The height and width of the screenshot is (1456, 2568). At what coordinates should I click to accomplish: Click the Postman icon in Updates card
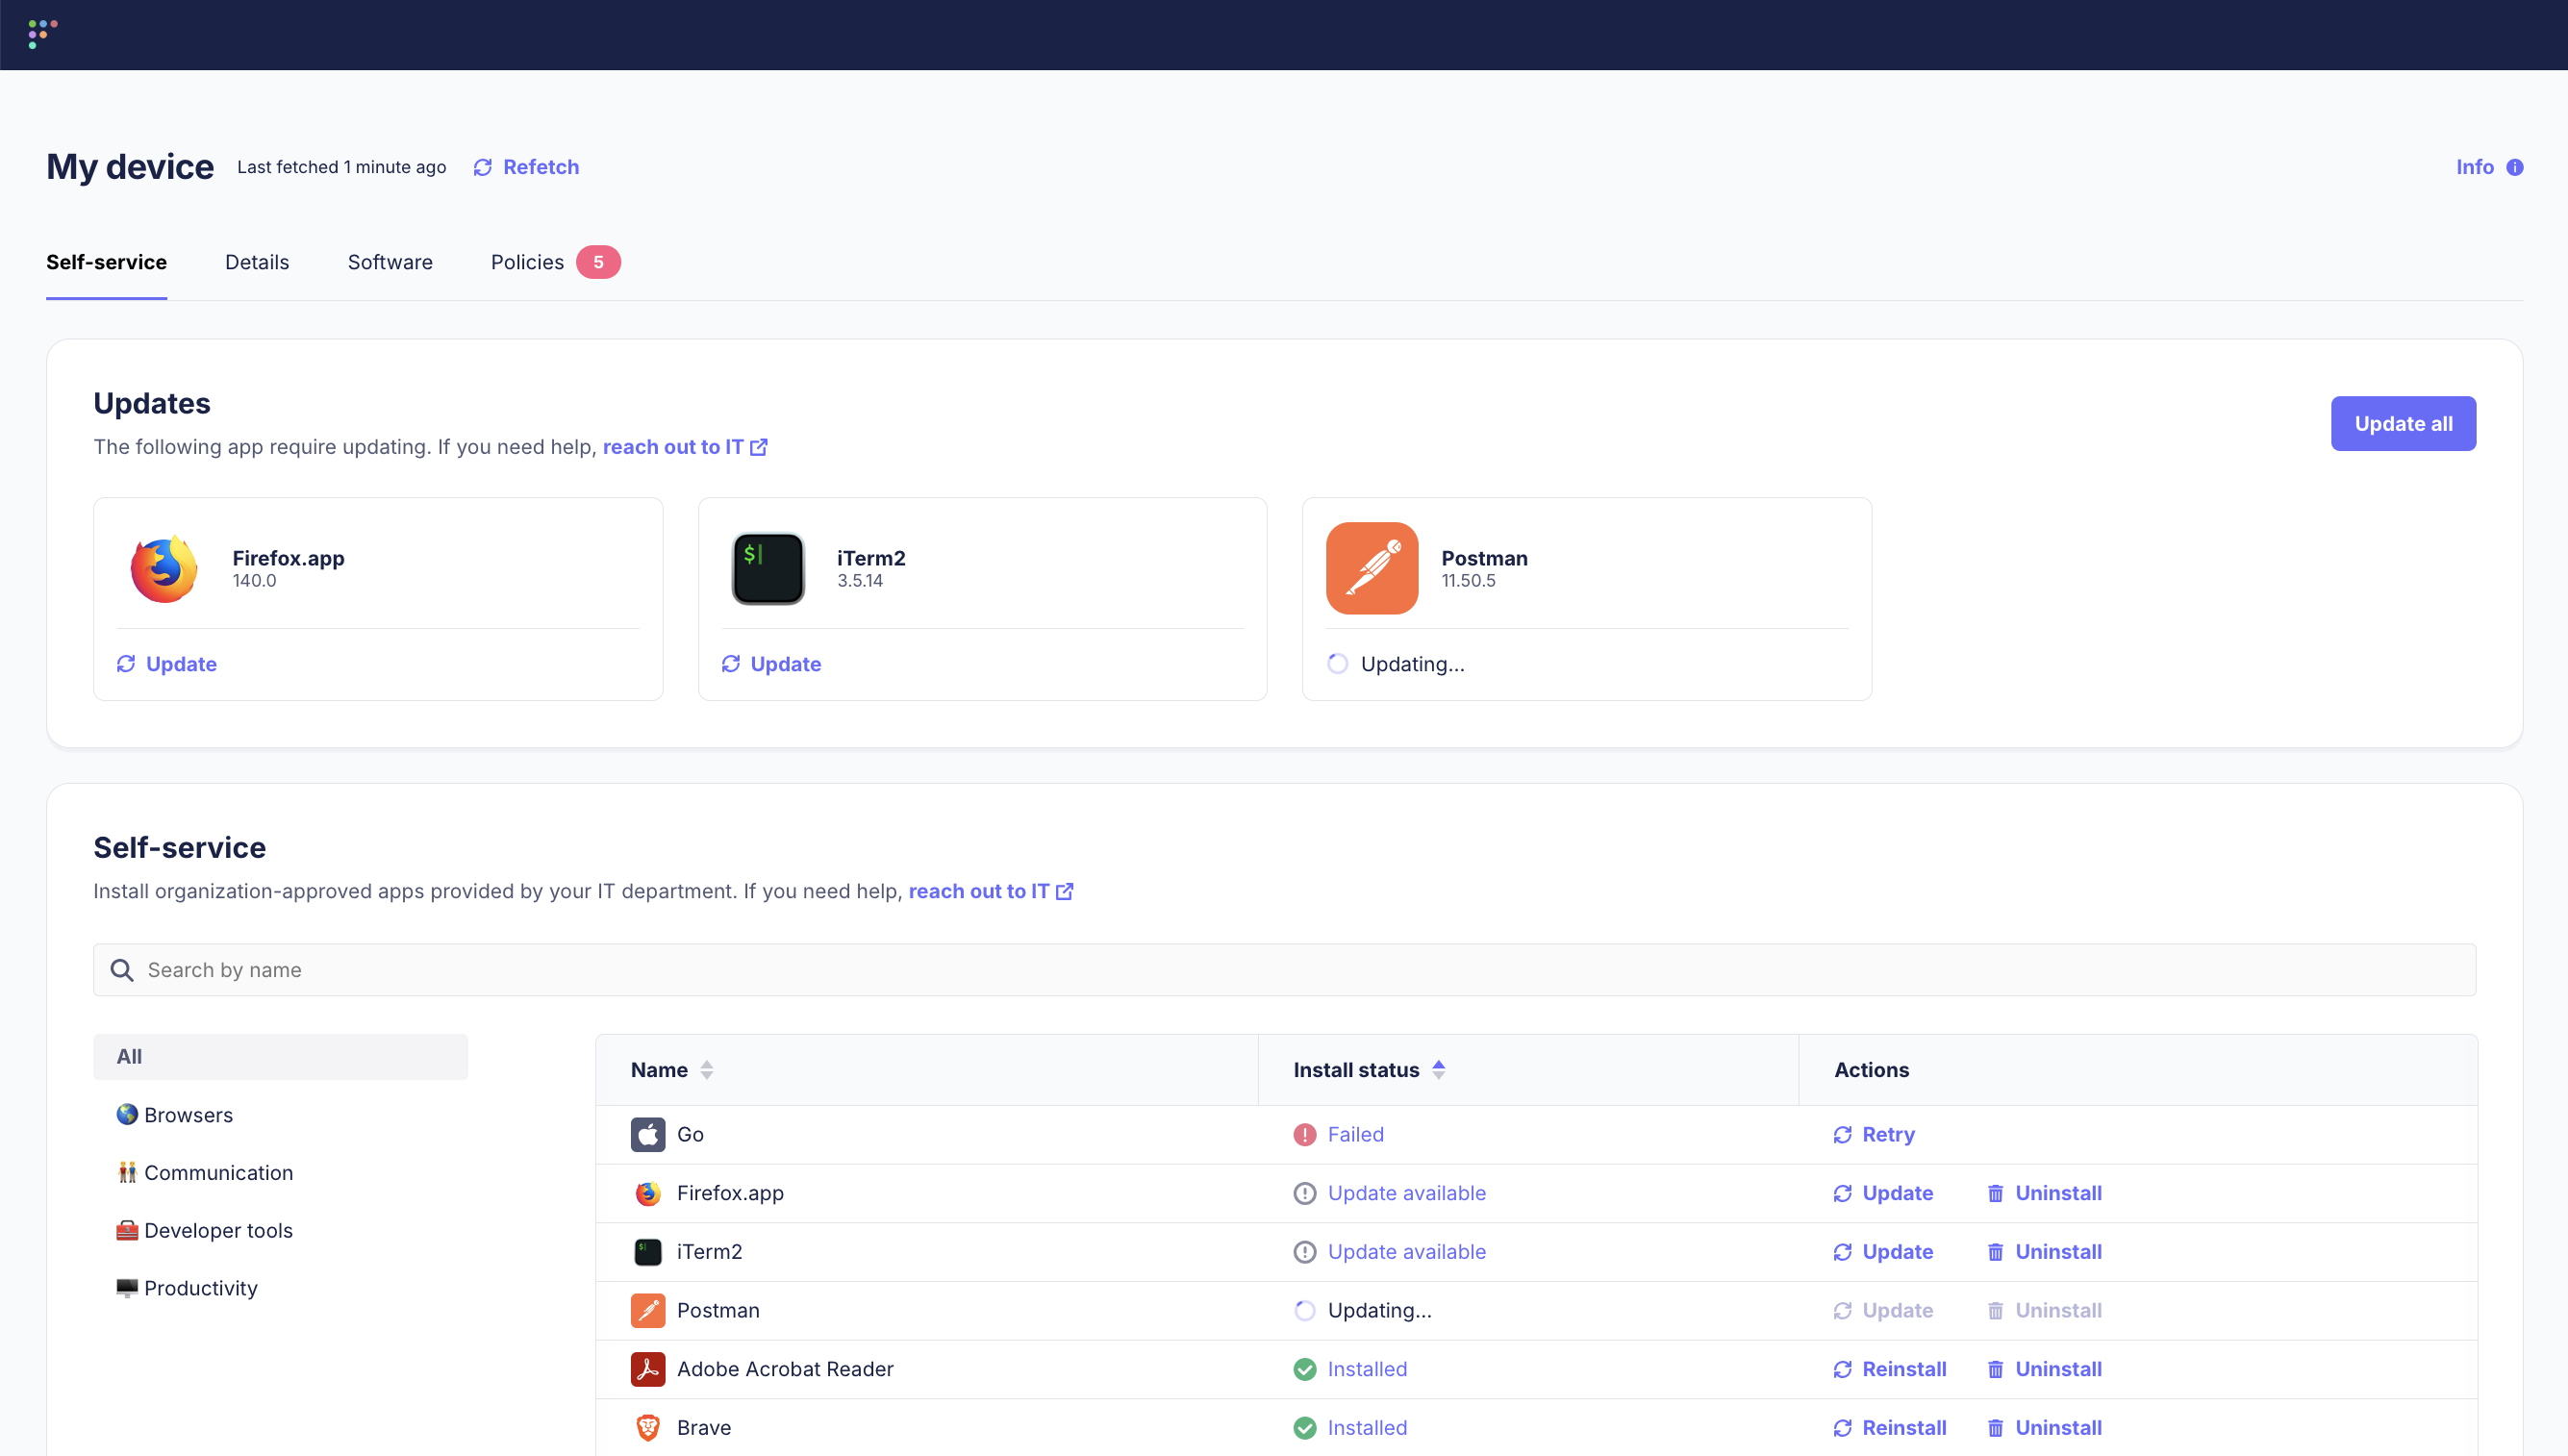coord(1372,568)
